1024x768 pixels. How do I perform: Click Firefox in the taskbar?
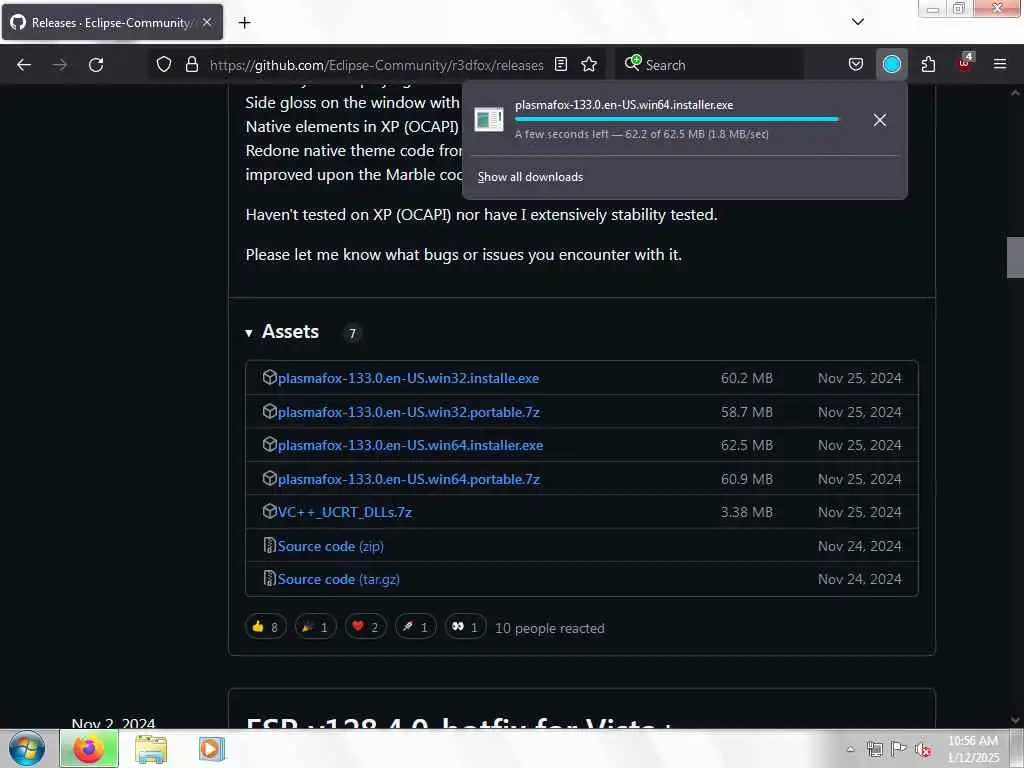89,748
